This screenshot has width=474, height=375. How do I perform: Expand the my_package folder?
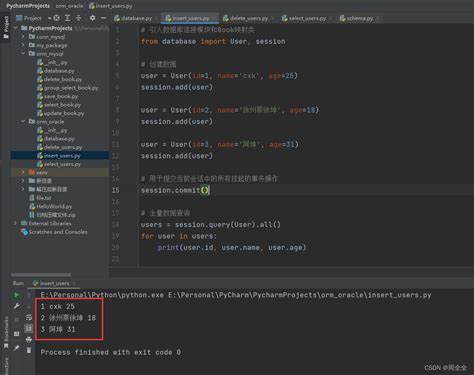[x=23, y=45]
